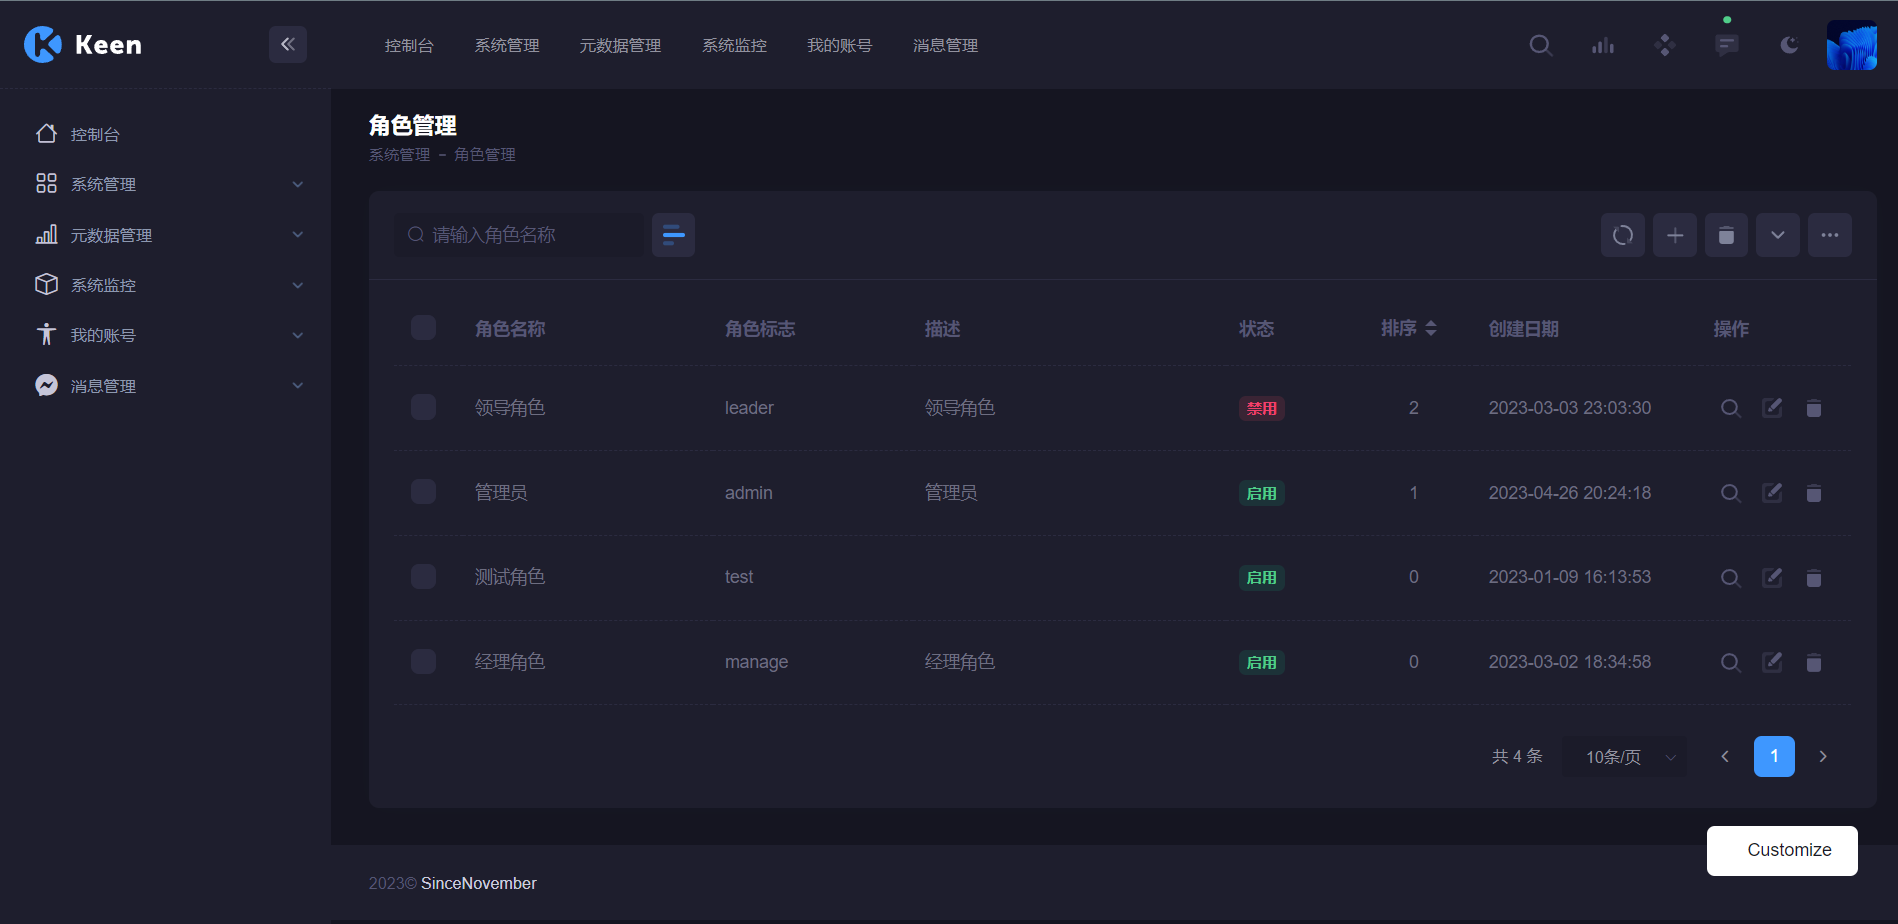This screenshot has width=1898, height=924.
Task: Select the 测试角色 row checkbox
Action: click(423, 577)
